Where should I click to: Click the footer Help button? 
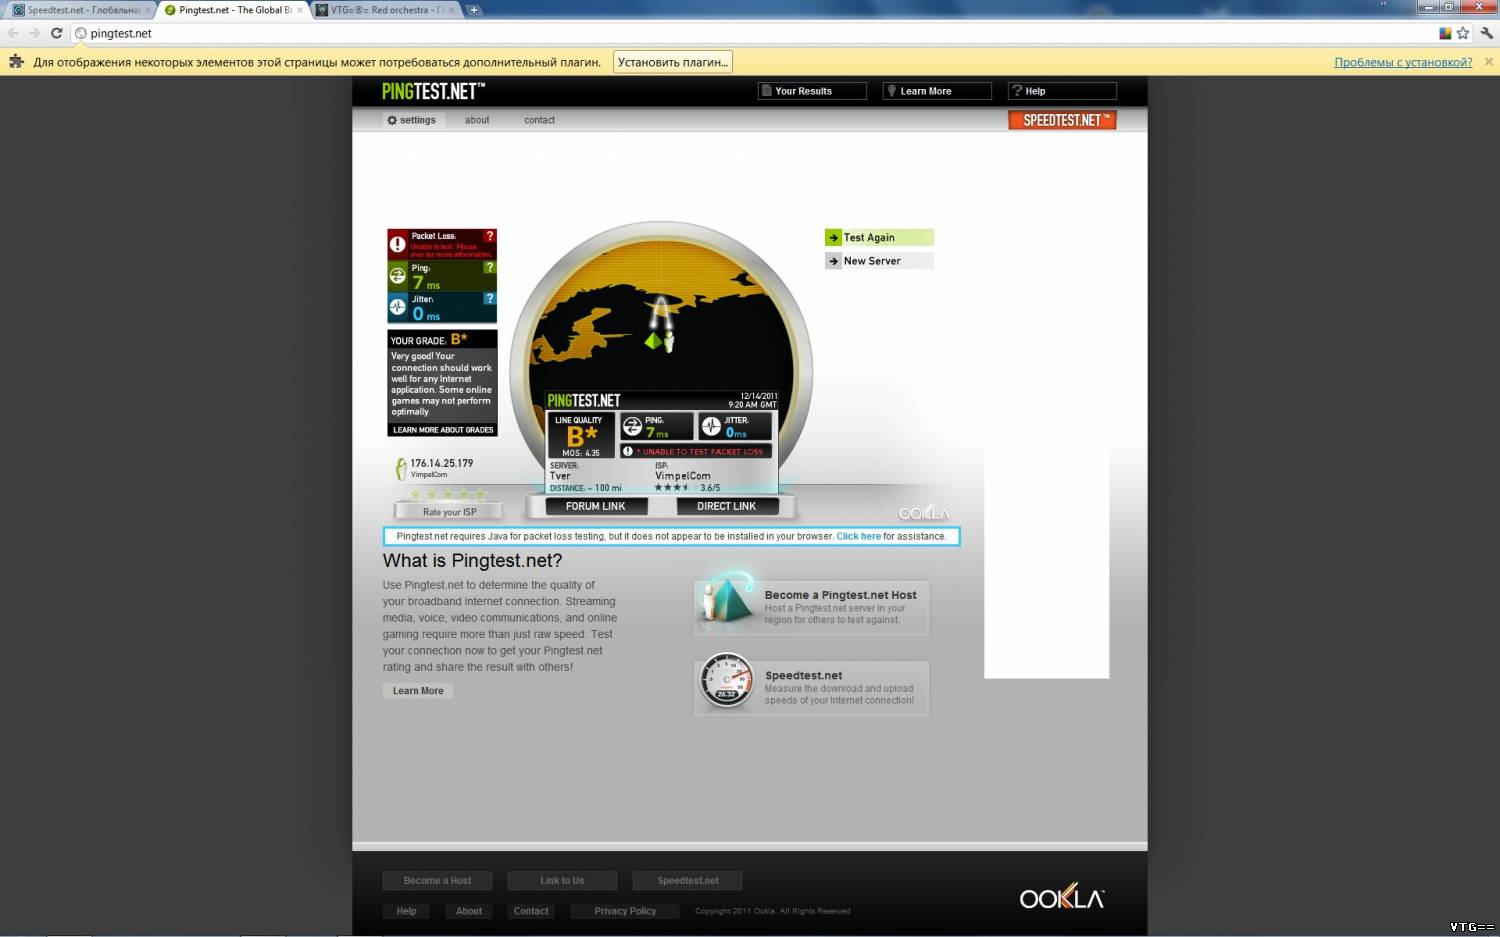pos(406,911)
